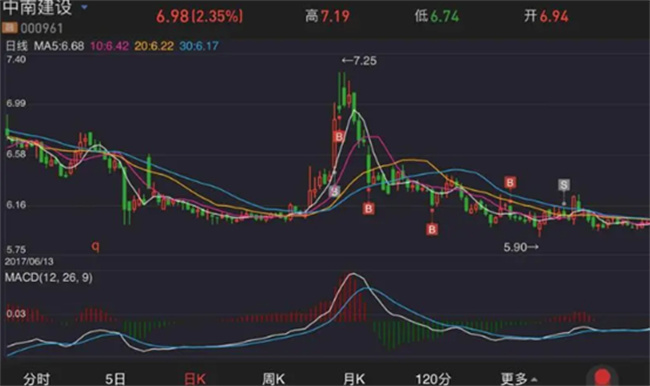Viewport: 650px width, 386px height.
Task: Open the 分时 intraday chart tab
Action: (37, 379)
